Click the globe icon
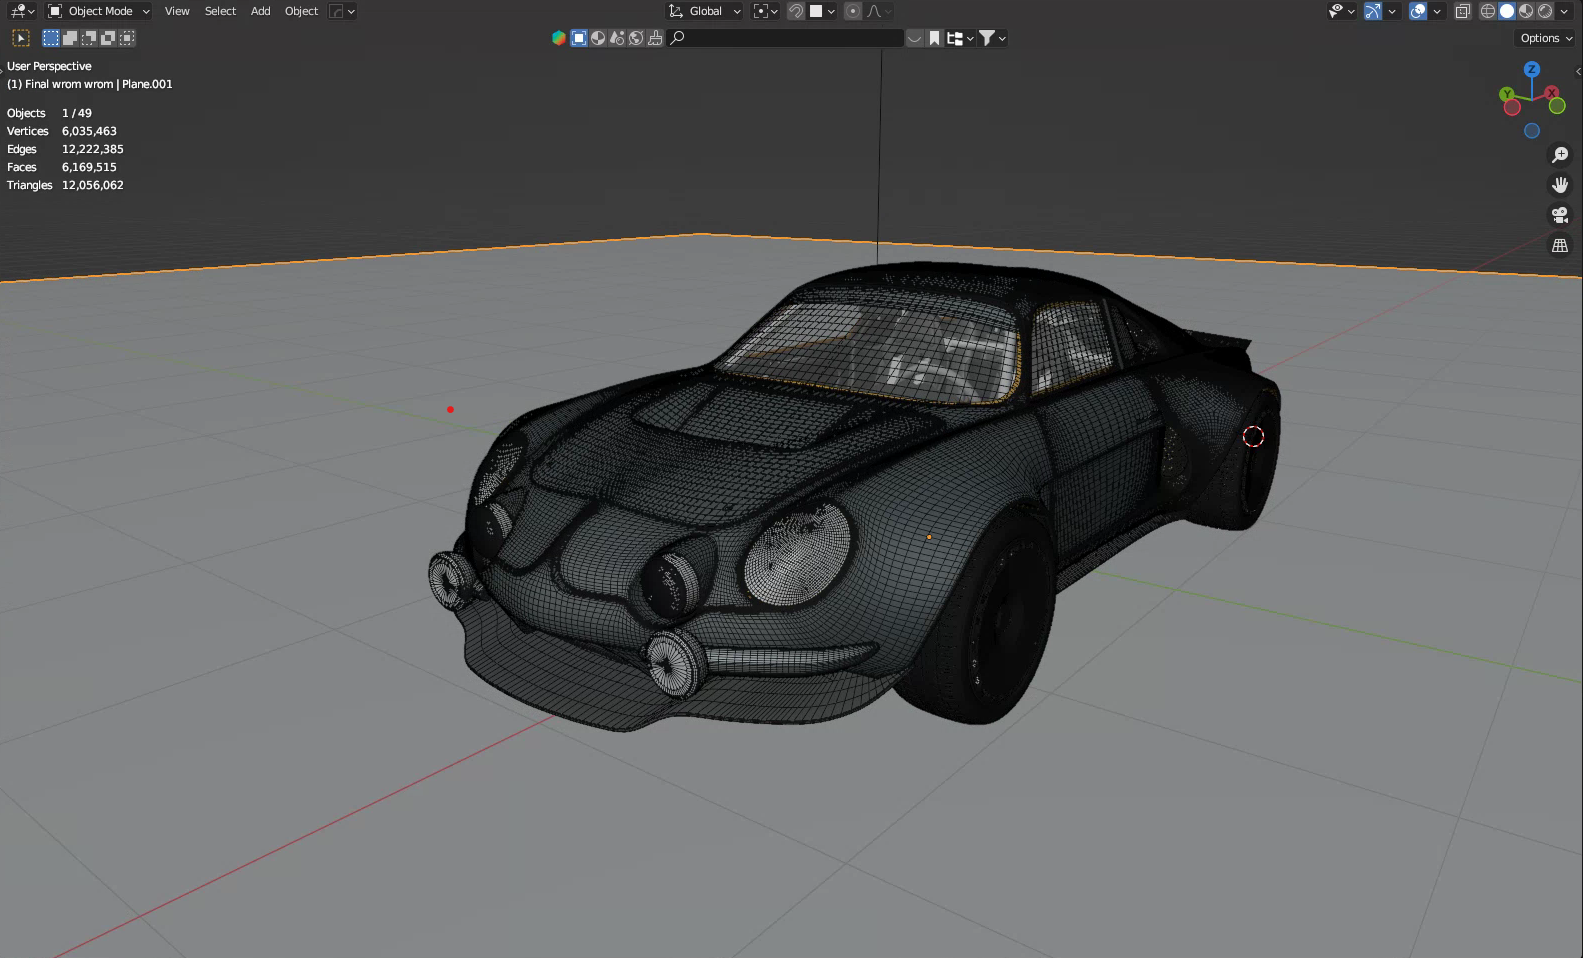This screenshot has width=1583, height=958. 636,38
